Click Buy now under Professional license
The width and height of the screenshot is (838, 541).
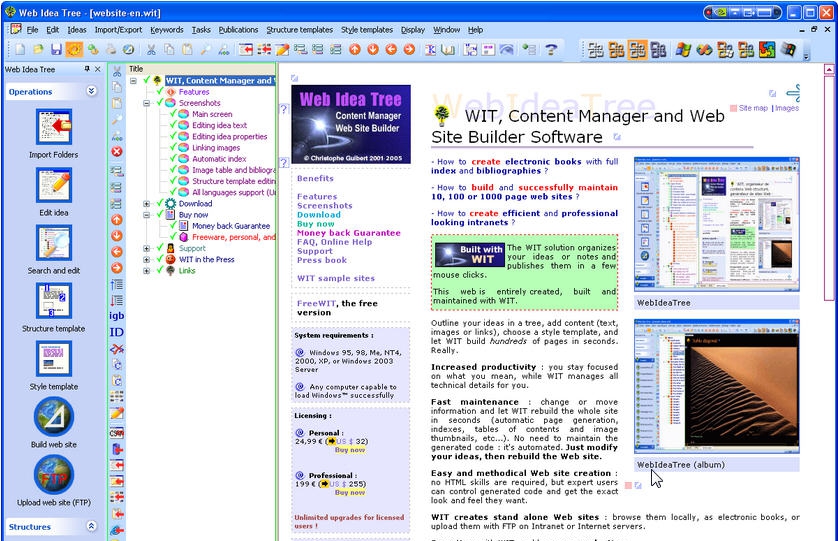(x=350, y=492)
